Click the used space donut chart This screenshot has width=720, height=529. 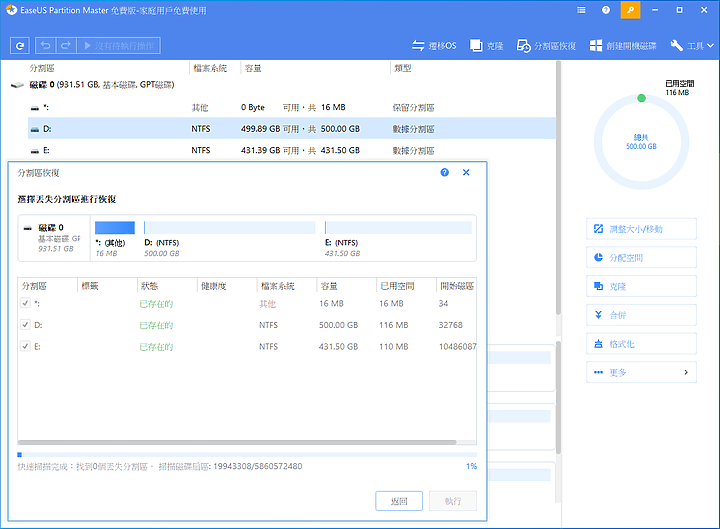coord(641,142)
